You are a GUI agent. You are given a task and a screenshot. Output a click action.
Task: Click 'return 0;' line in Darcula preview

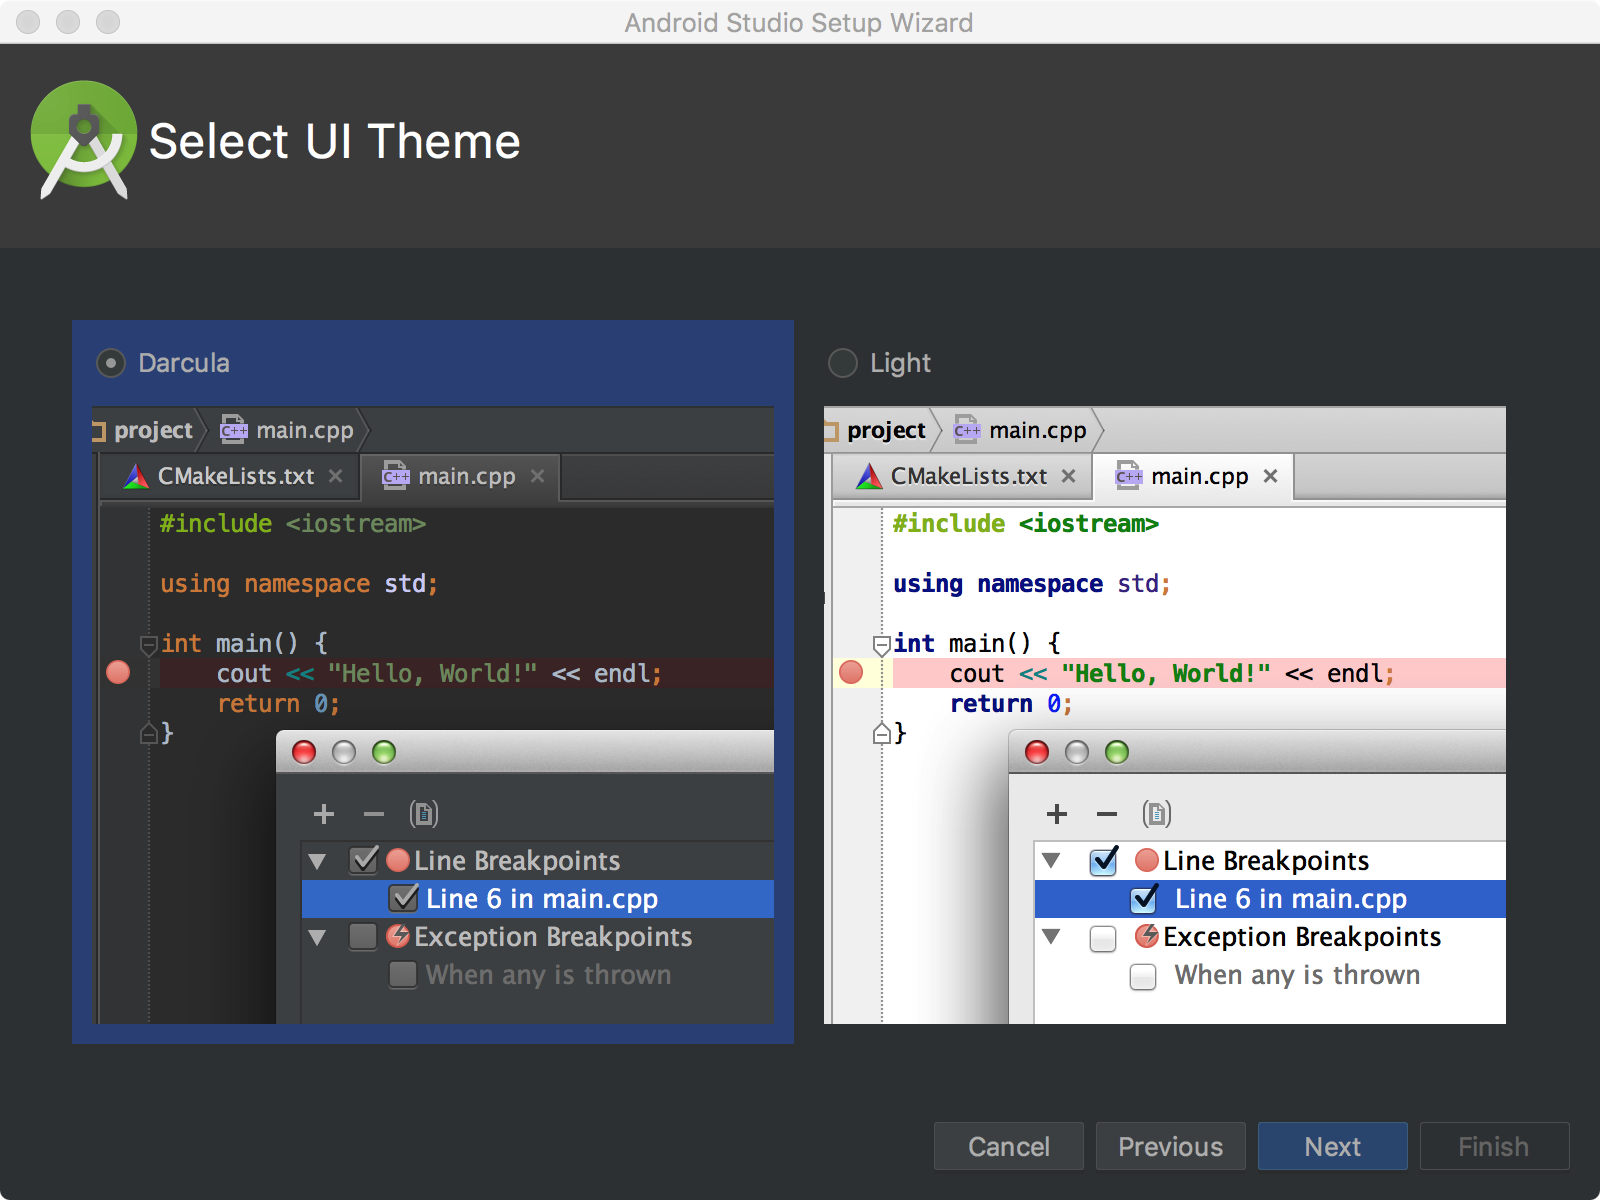click(279, 704)
